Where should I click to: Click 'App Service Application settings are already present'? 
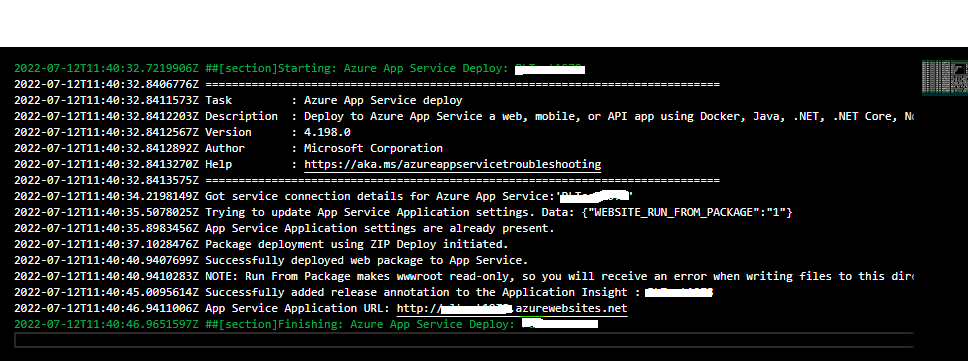284,228
